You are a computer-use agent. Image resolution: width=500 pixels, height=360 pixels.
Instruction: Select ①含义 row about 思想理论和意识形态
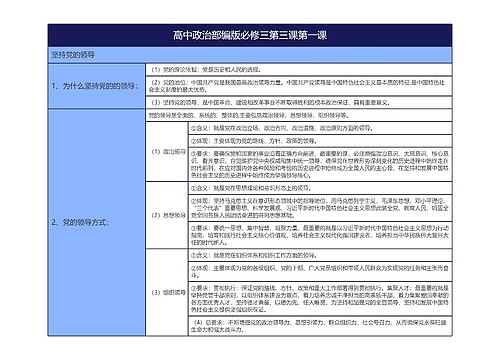coord(320,188)
